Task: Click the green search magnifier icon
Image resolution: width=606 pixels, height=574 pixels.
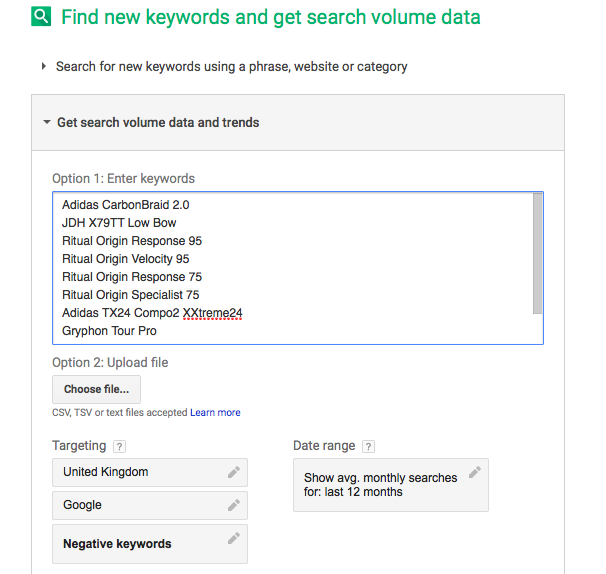Action: click(41, 17)
